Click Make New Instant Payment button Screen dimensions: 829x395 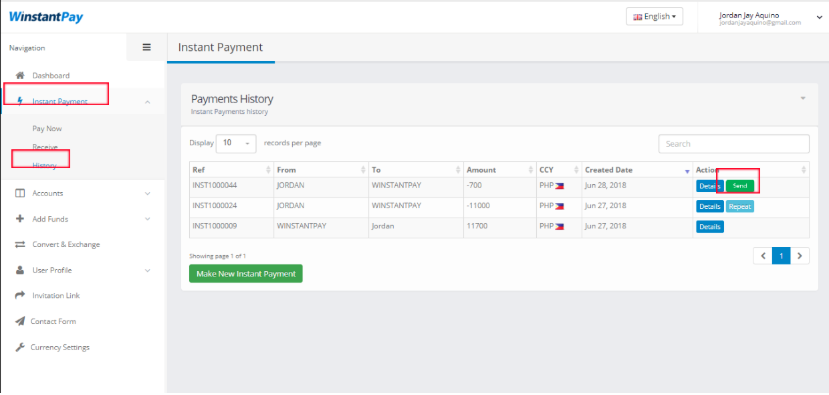246,274
